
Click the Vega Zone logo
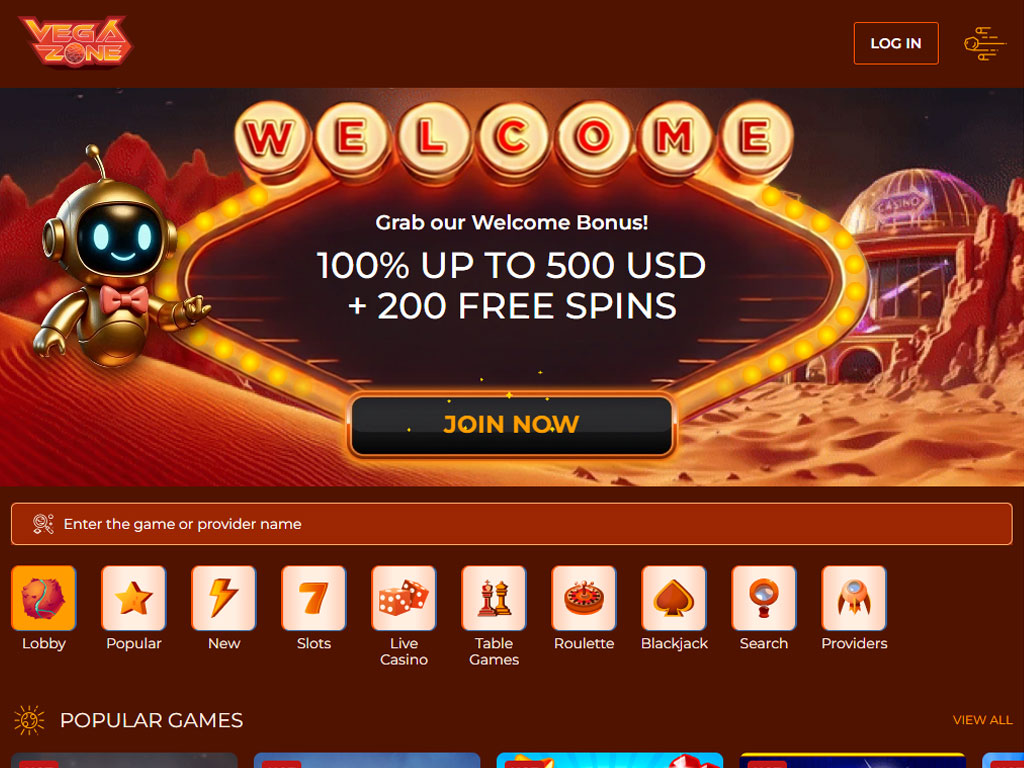(x=76, y=42)
